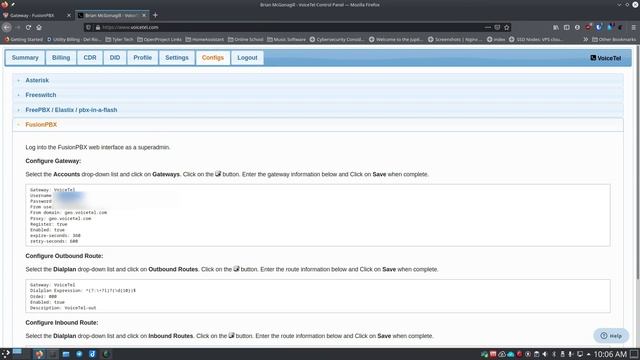Image resolution: width=640 pixels, height=360 pixels.
Task: Open the OpenProject Links bookmark folder
Action: pyautogui.click(x=159, y=39)
